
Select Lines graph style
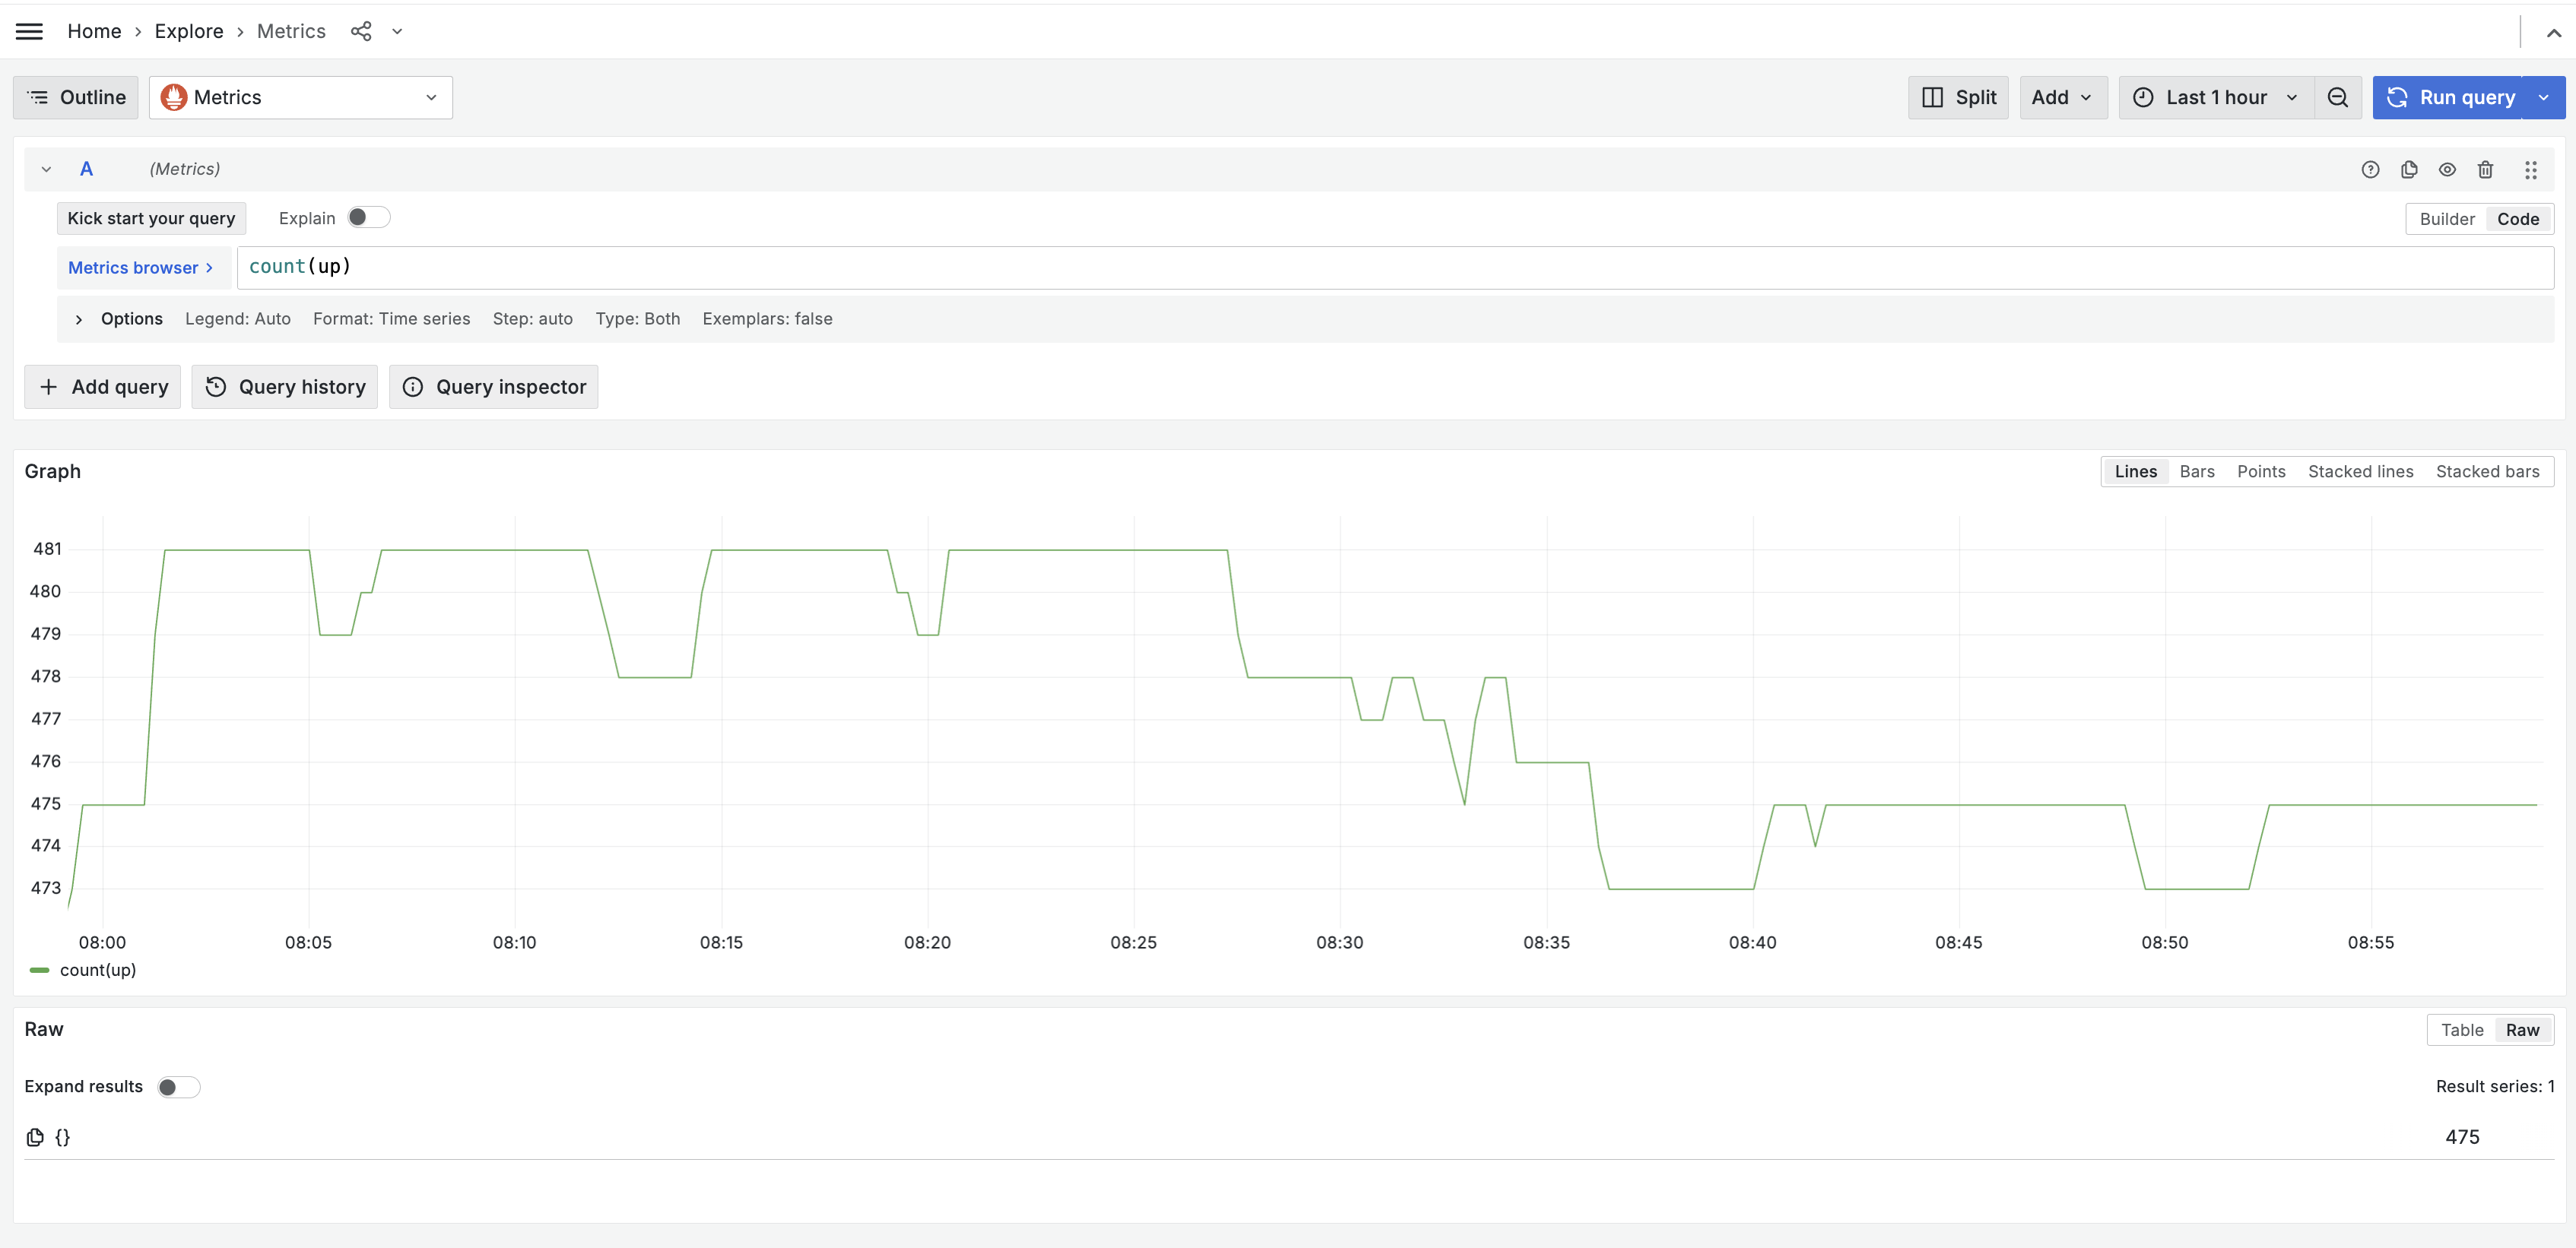(x=2135, y=471)
